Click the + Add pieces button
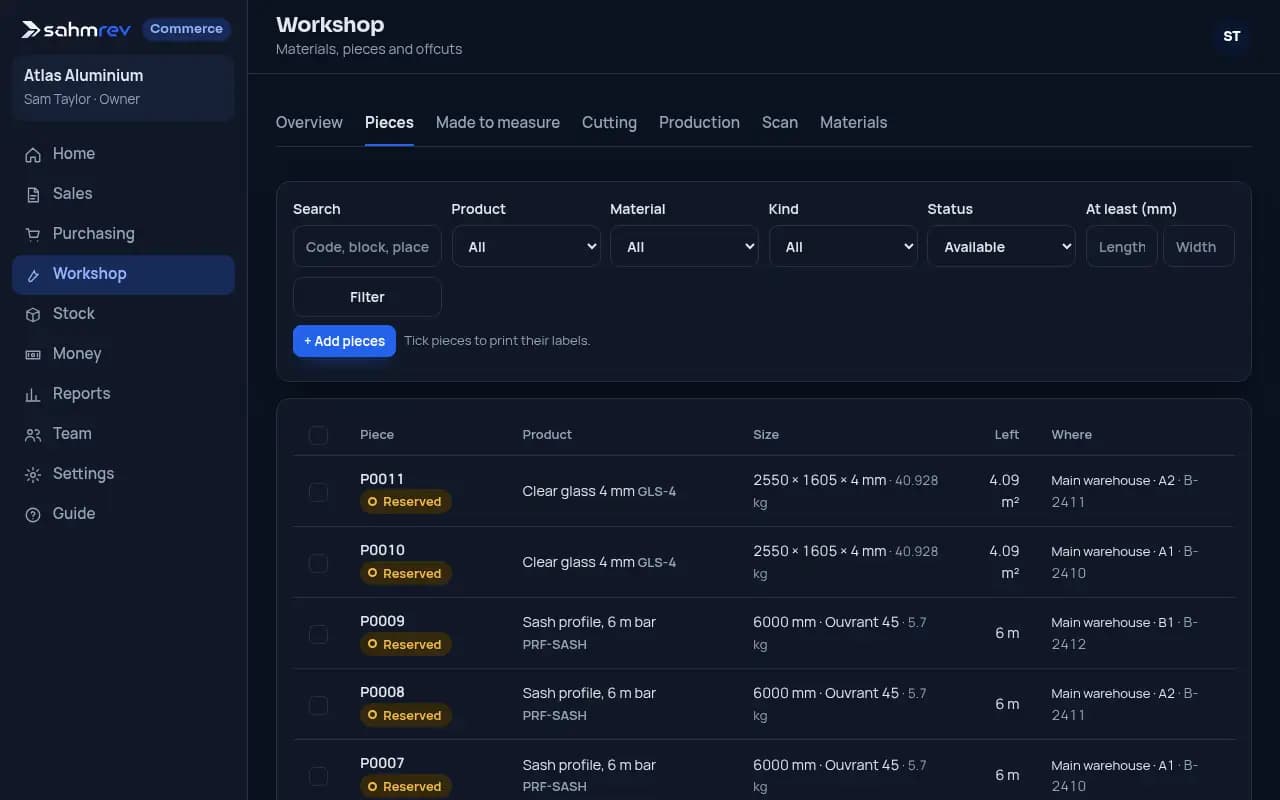This screenshot has height=800, width=1280. (344, 341)
